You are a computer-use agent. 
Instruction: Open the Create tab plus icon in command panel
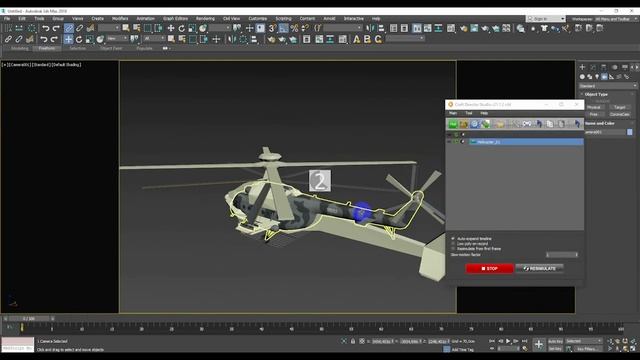tap(582, 67)
